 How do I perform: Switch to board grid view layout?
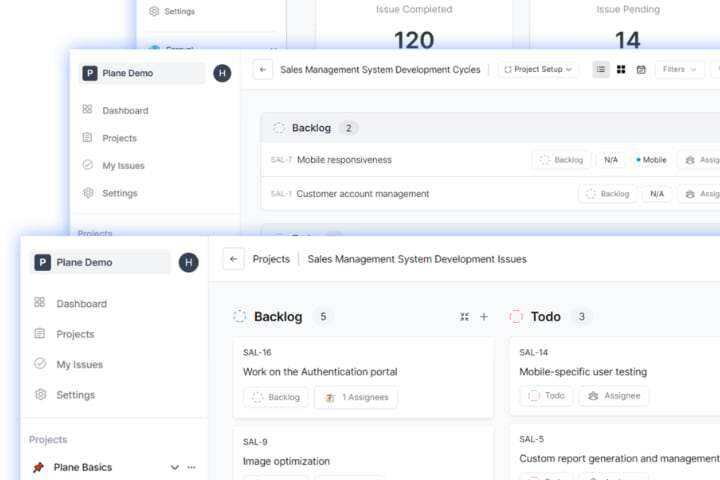[621, 70]
